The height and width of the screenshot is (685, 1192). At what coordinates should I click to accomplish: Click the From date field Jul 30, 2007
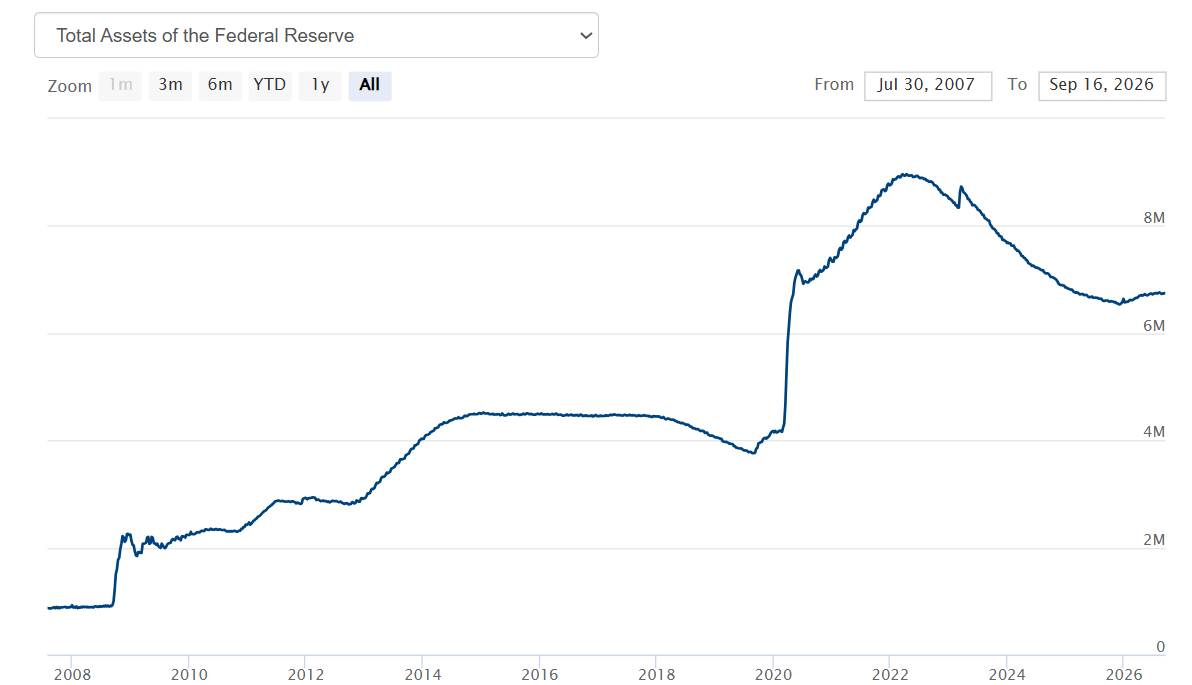point(927,85)
